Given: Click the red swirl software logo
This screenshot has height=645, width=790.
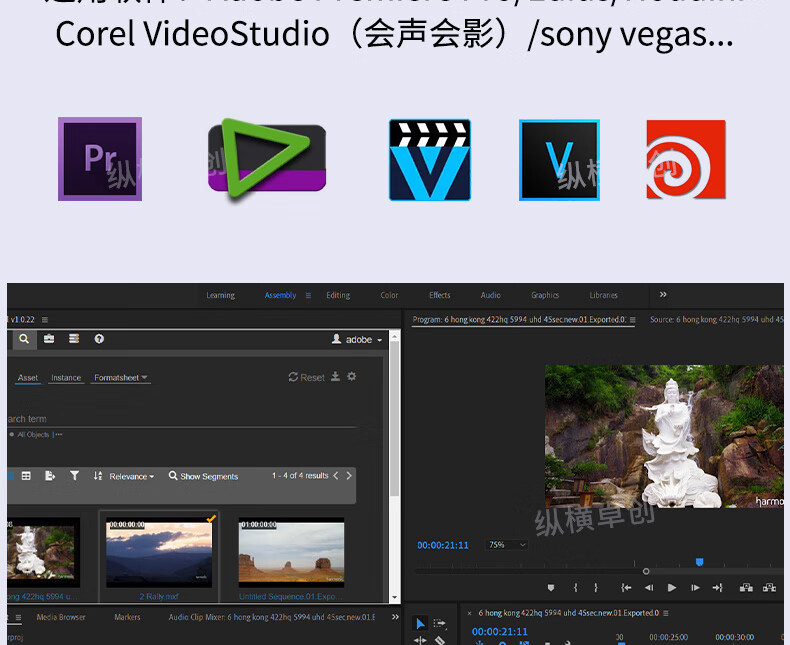Looking at the screenshot, I should pos(686,159).
